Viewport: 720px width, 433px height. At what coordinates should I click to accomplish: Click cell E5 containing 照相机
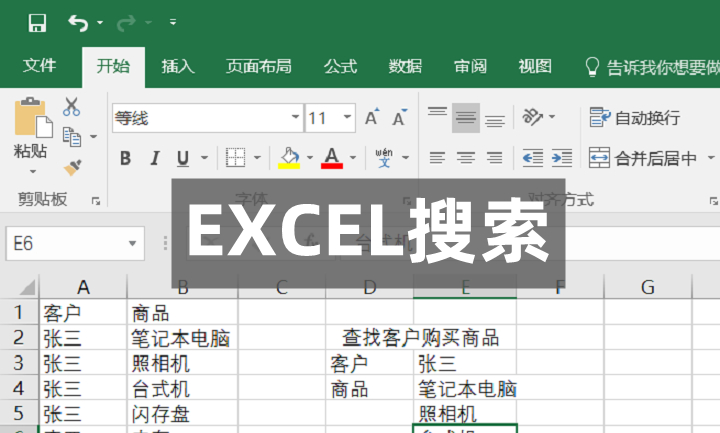point(465,413)
